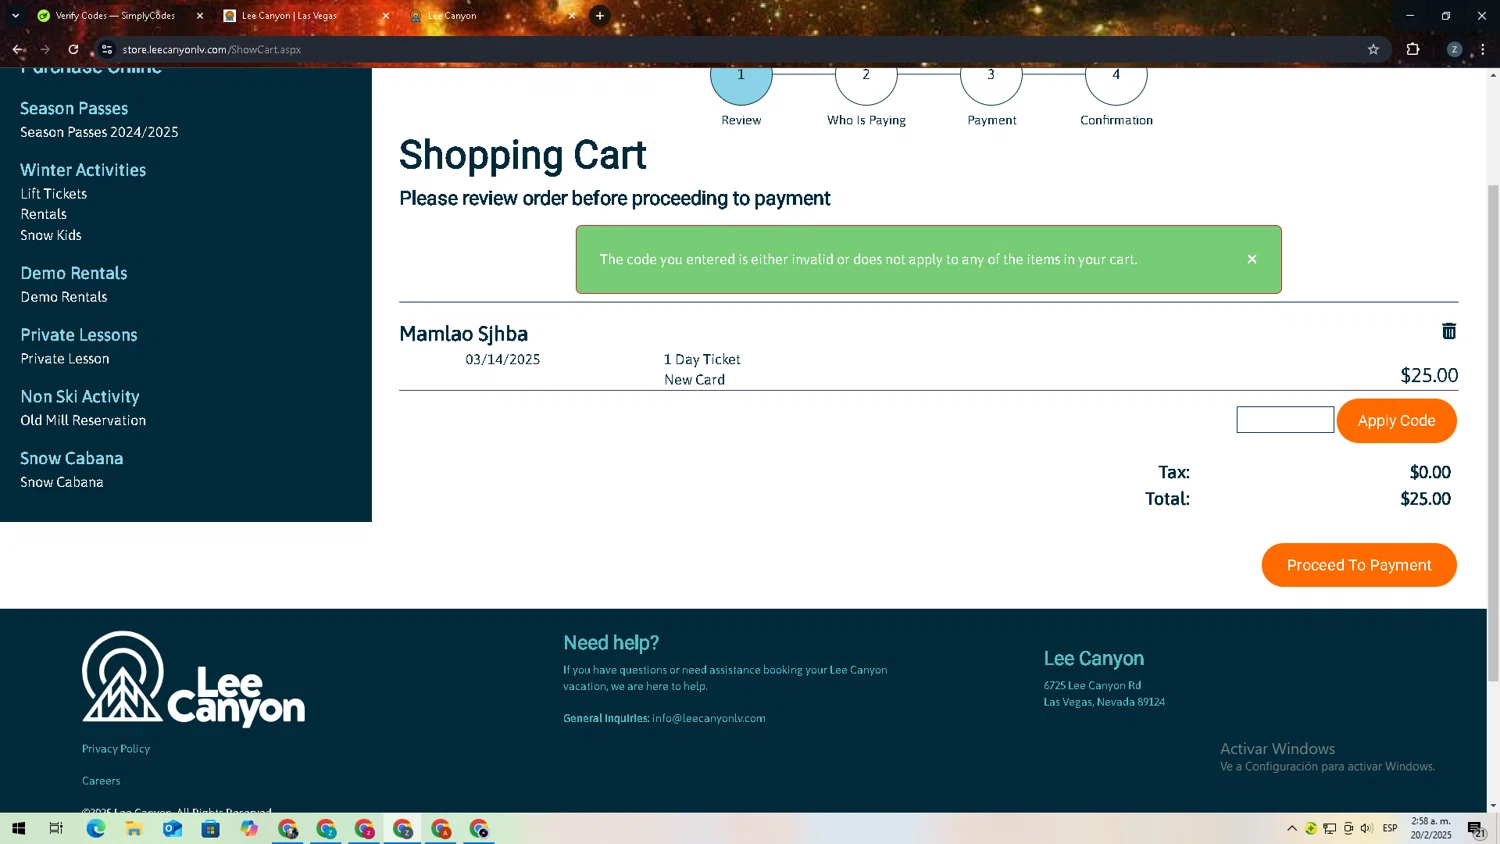This screenshot has height=844, width=1500.
Task: Dismiss the invalid code alert banner
Action: 1251,259
